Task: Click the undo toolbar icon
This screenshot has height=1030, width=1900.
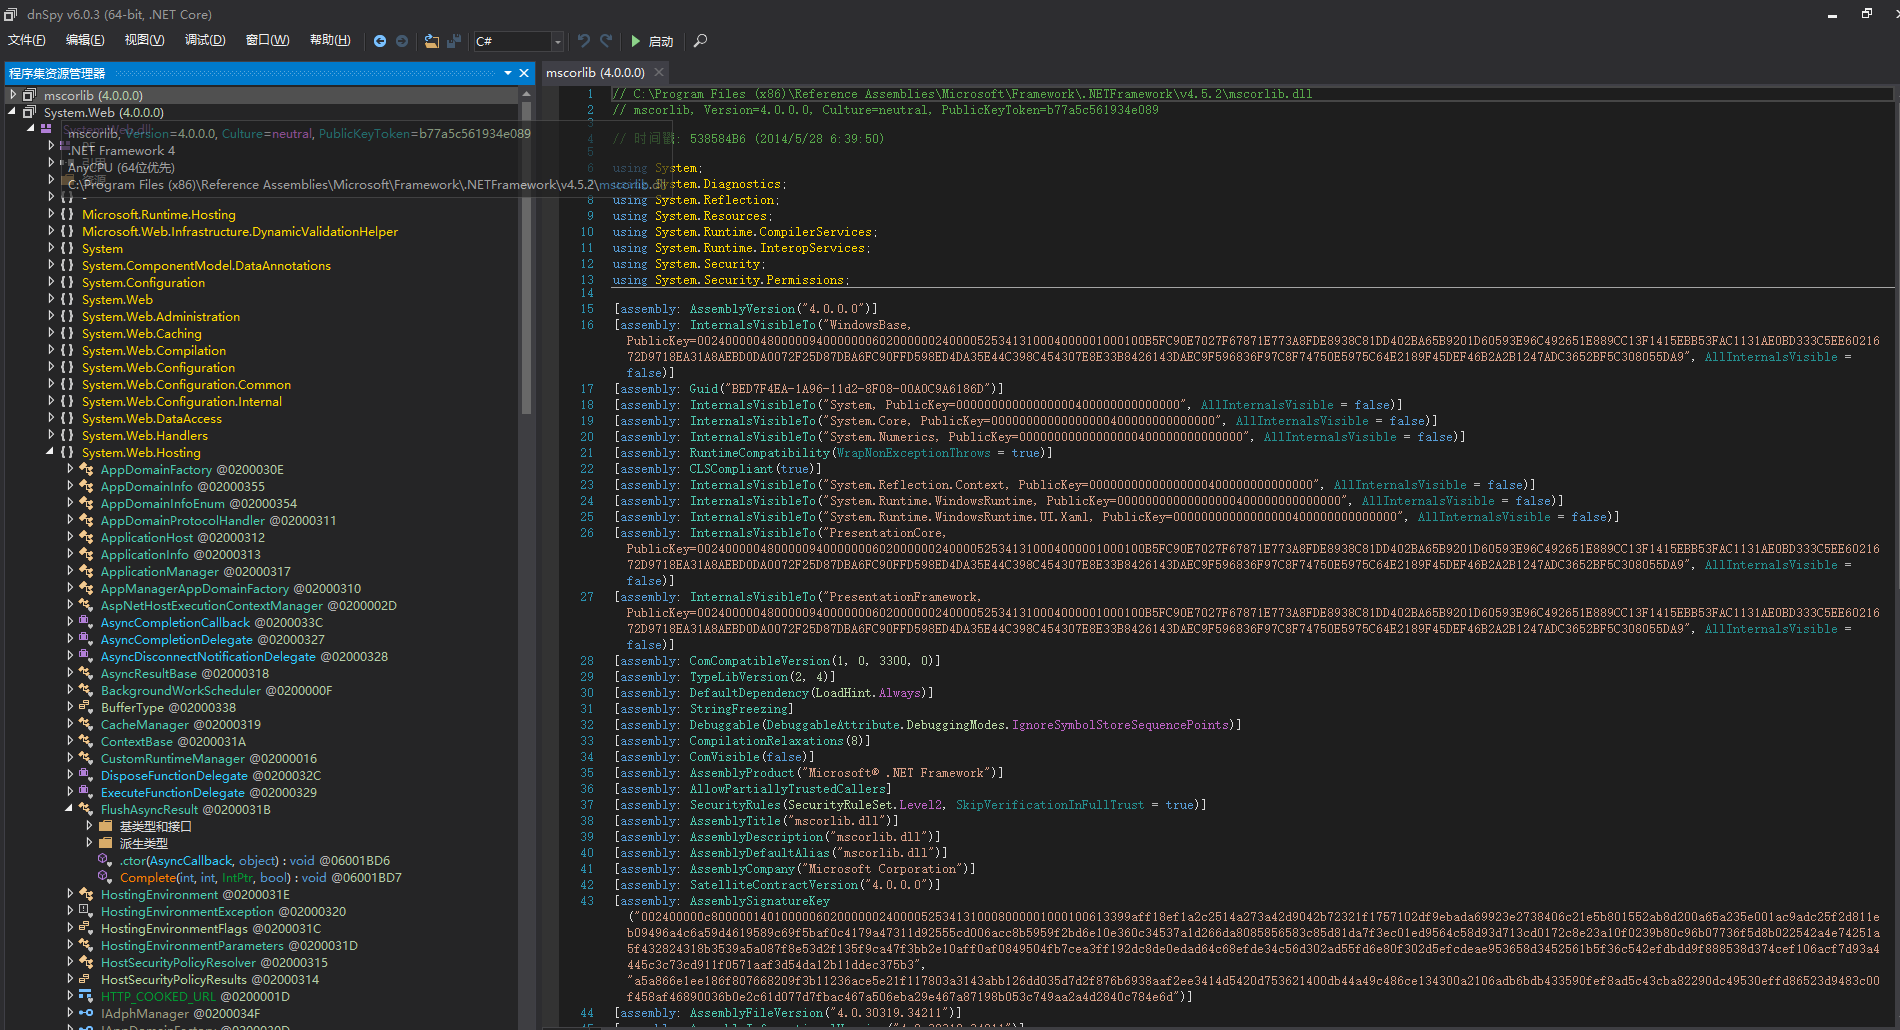Action: [584, 41]
